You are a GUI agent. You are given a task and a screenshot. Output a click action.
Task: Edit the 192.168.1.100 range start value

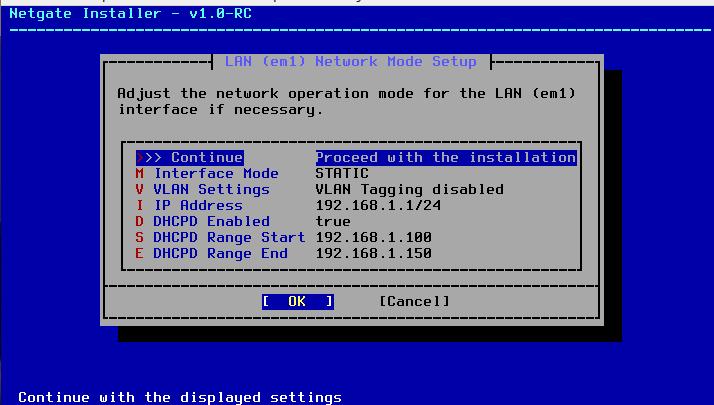coord(373,237)
